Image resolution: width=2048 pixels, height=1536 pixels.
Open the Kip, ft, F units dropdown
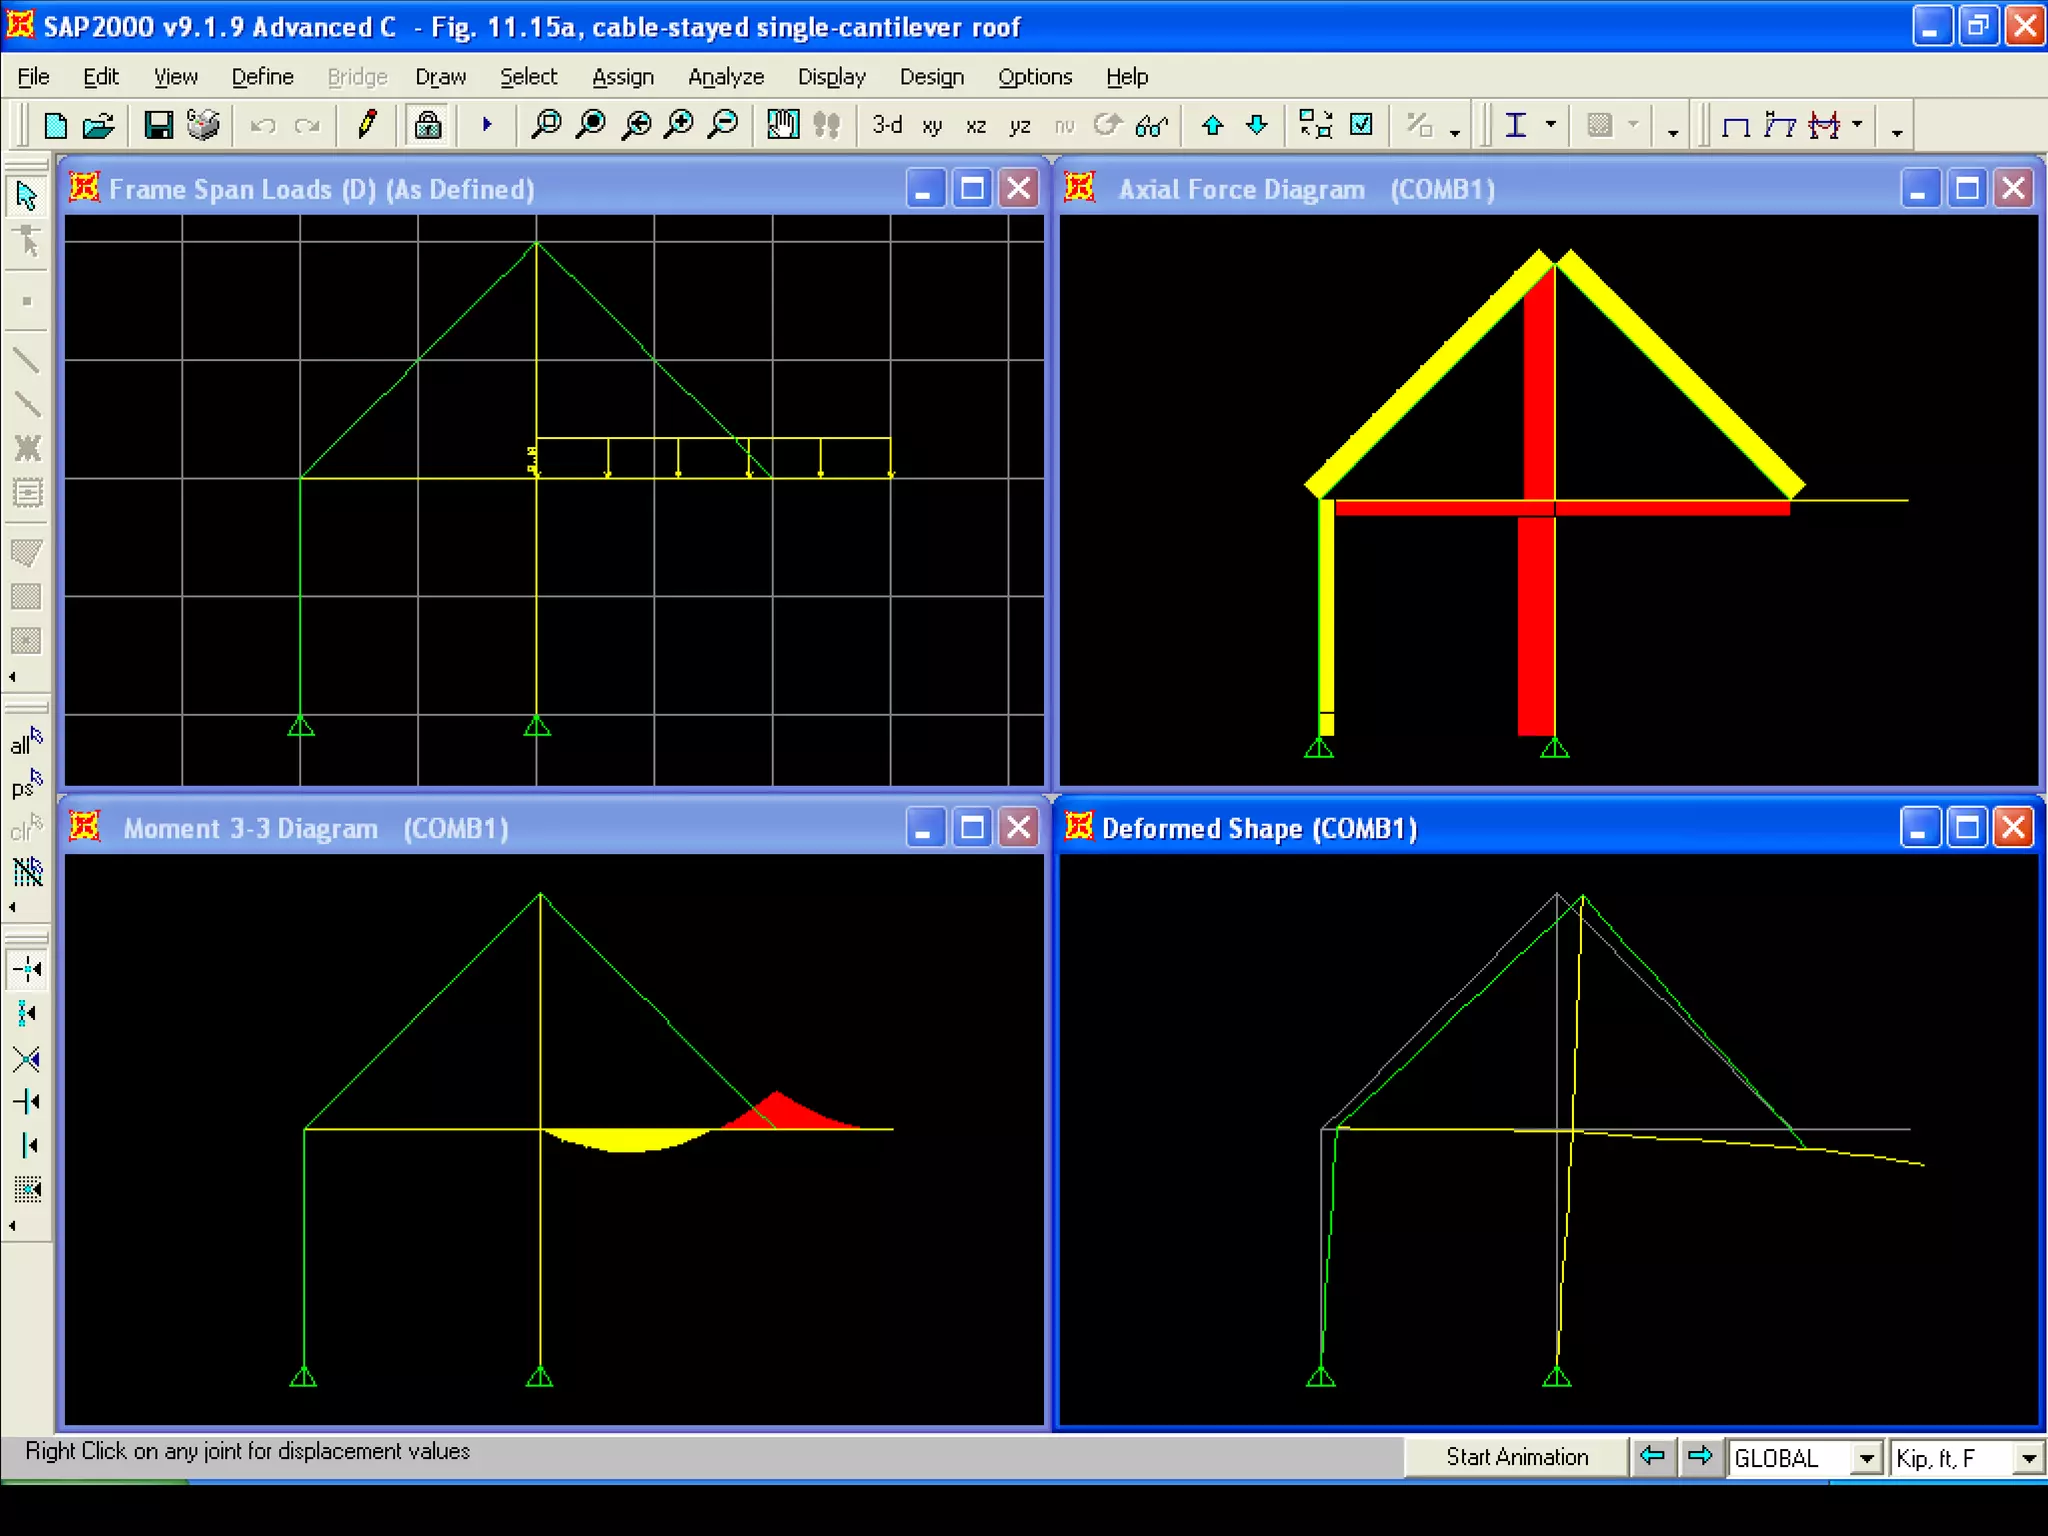pos(2028,1458)
